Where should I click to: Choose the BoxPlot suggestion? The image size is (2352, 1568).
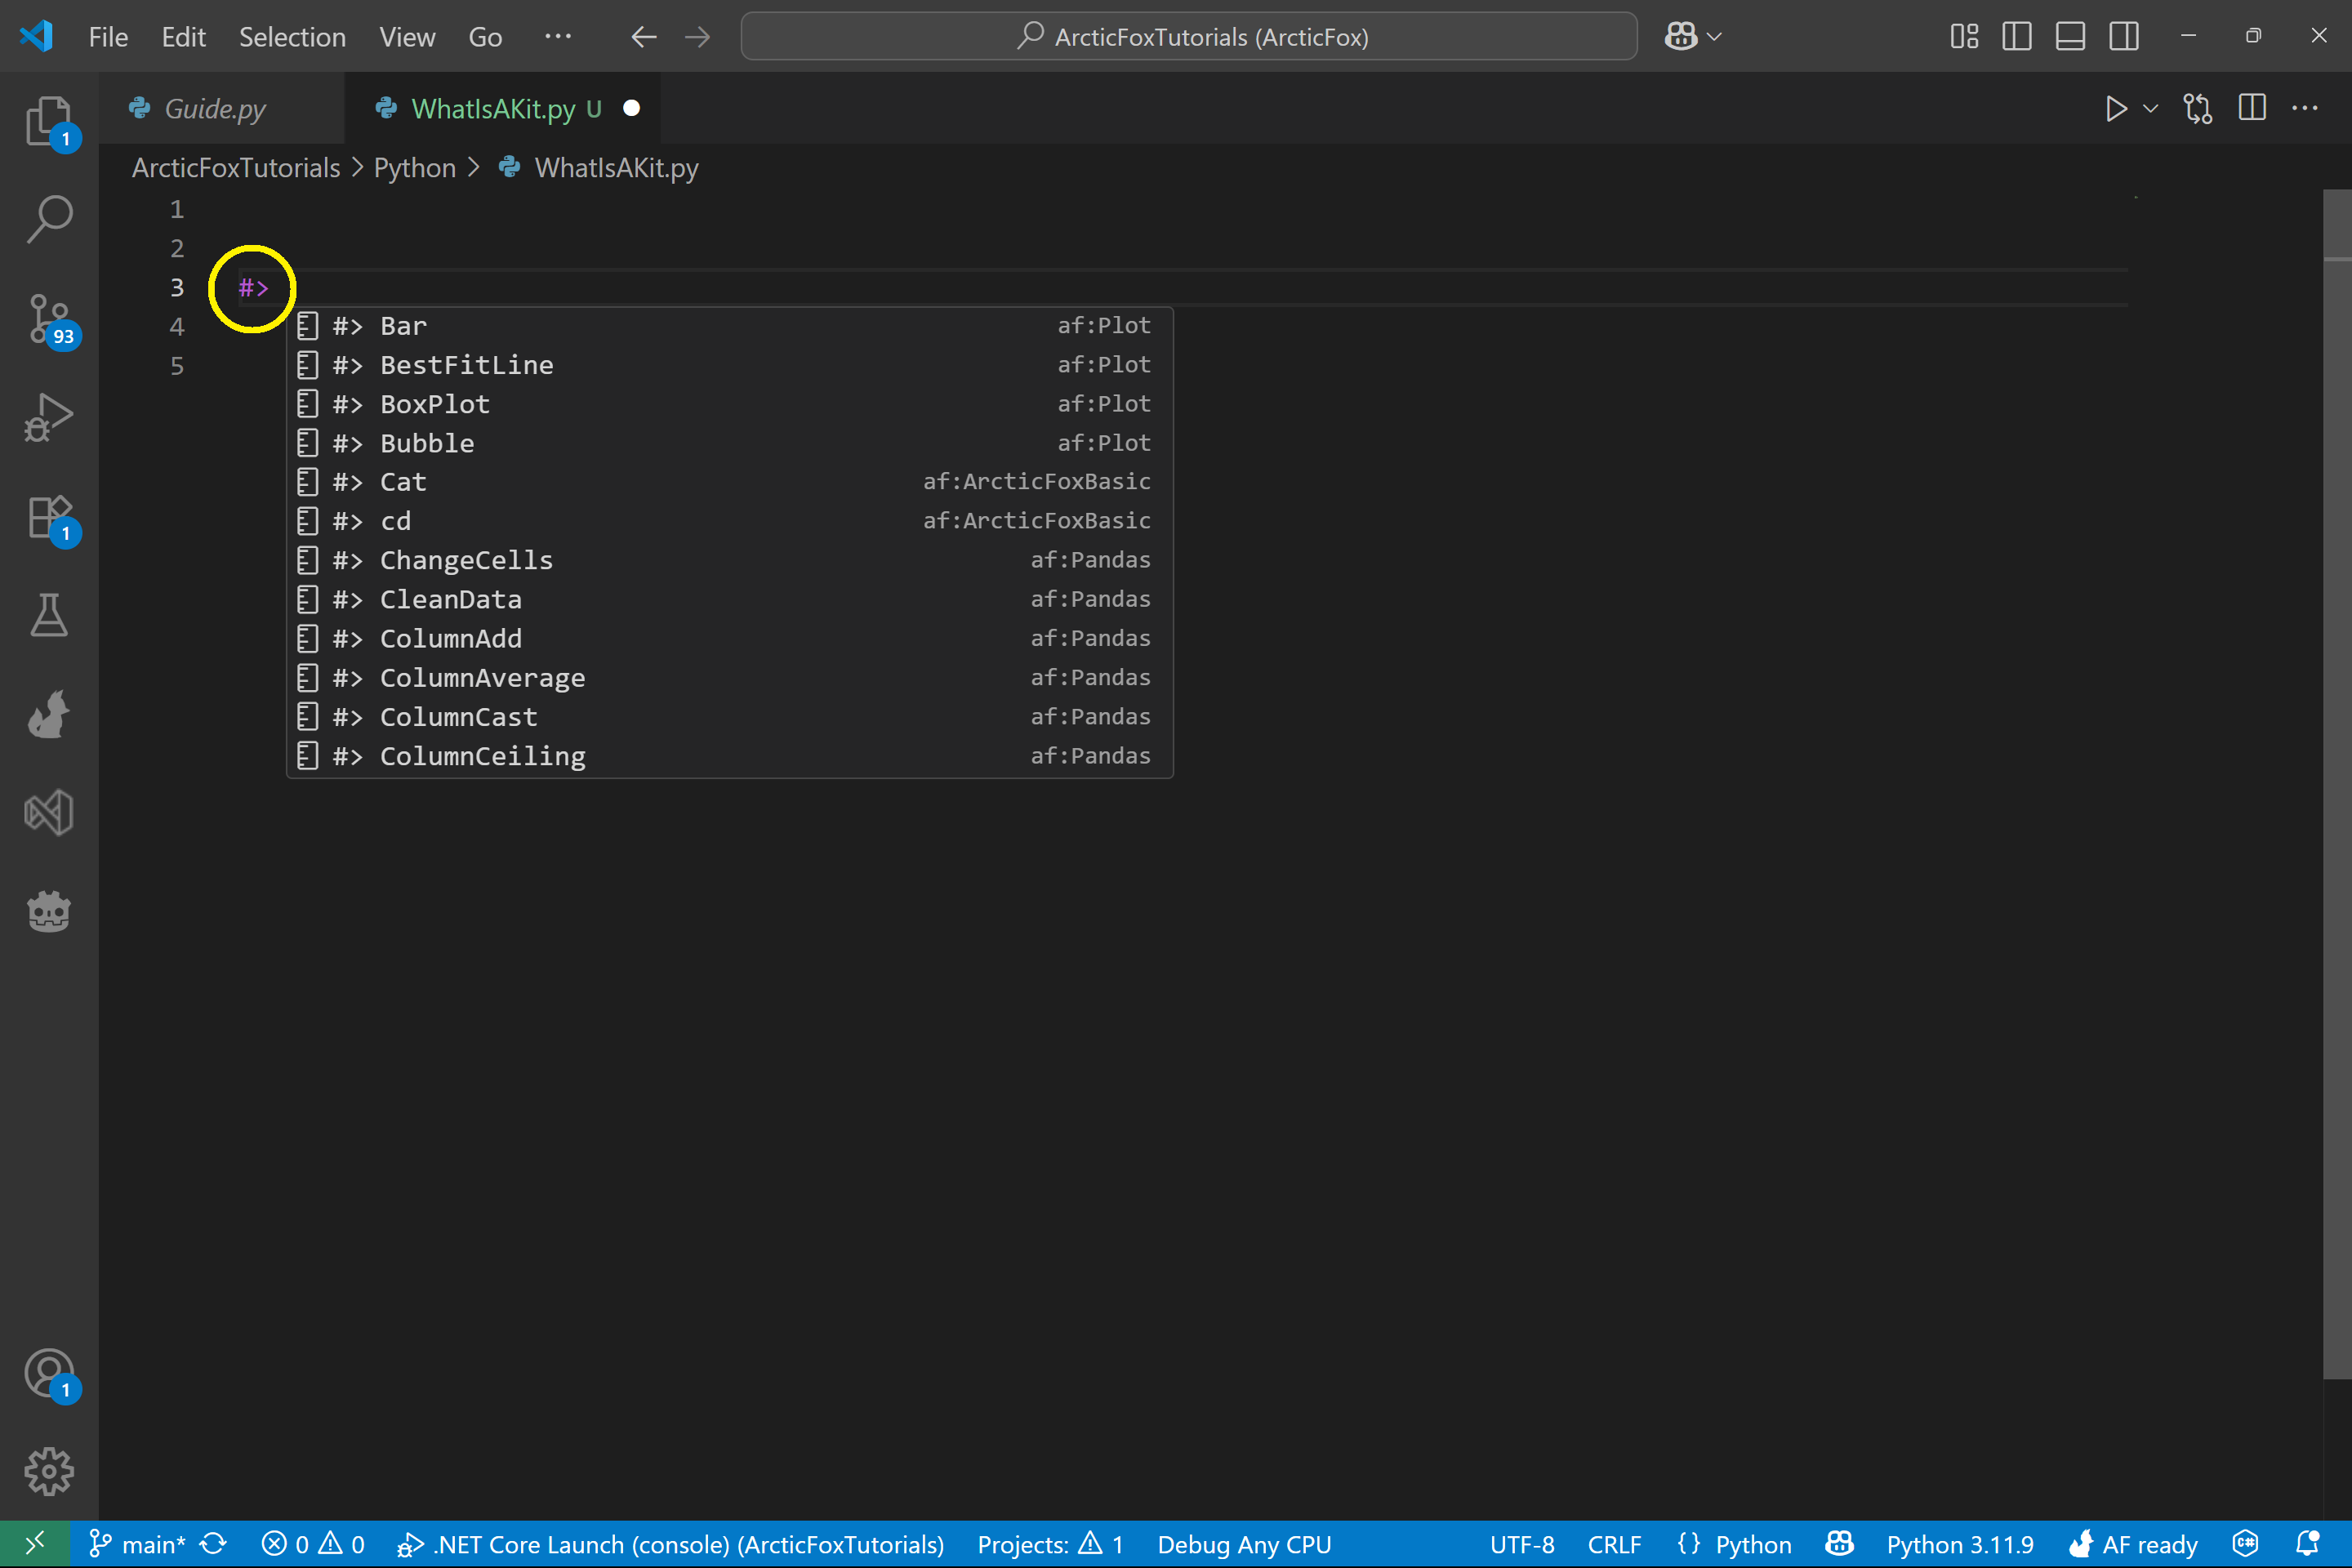(730, 404)
